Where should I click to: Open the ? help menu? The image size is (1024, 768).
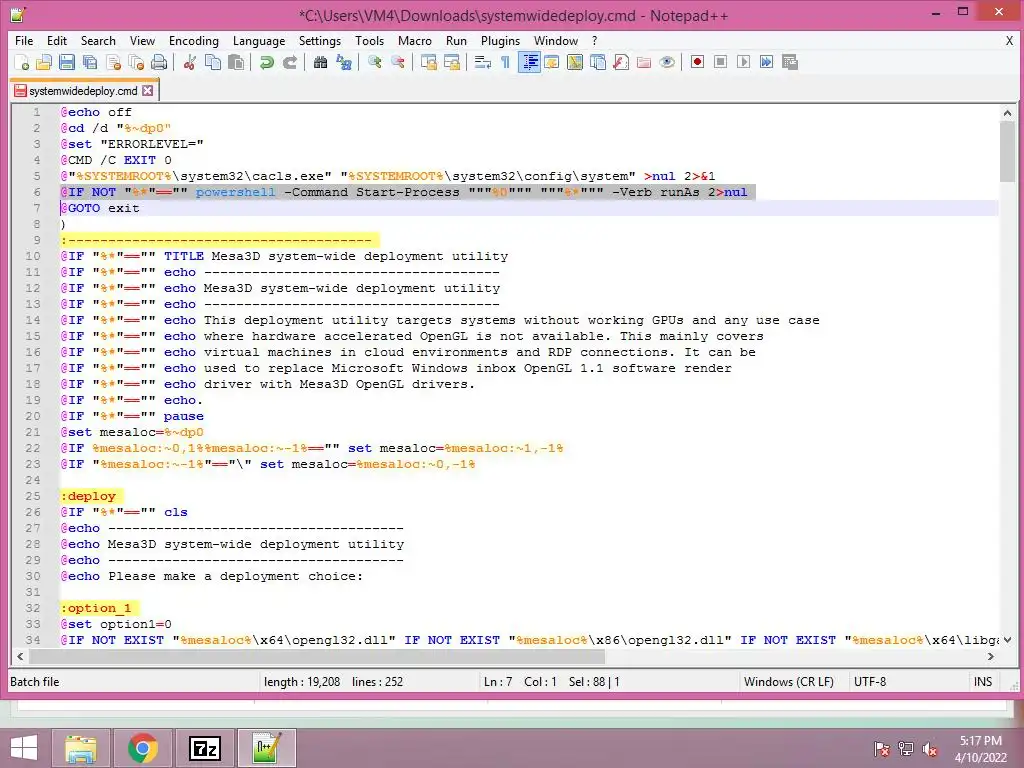click(x=594, y=40)
